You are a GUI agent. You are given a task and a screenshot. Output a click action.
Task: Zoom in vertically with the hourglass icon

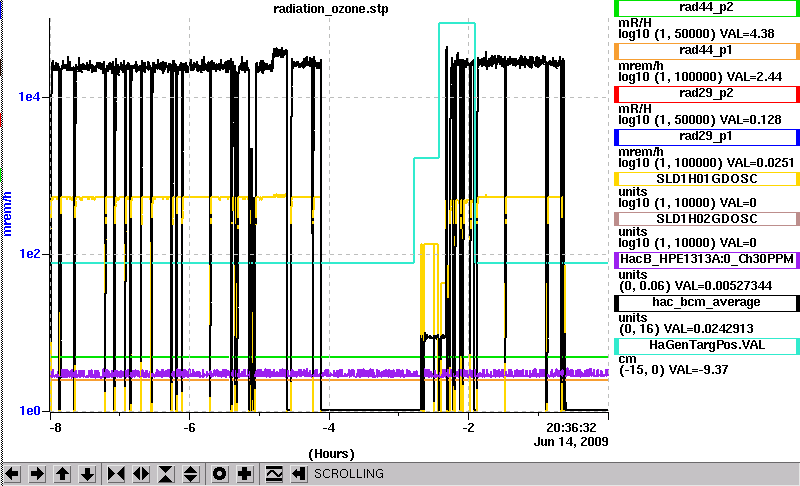[166, 474]
